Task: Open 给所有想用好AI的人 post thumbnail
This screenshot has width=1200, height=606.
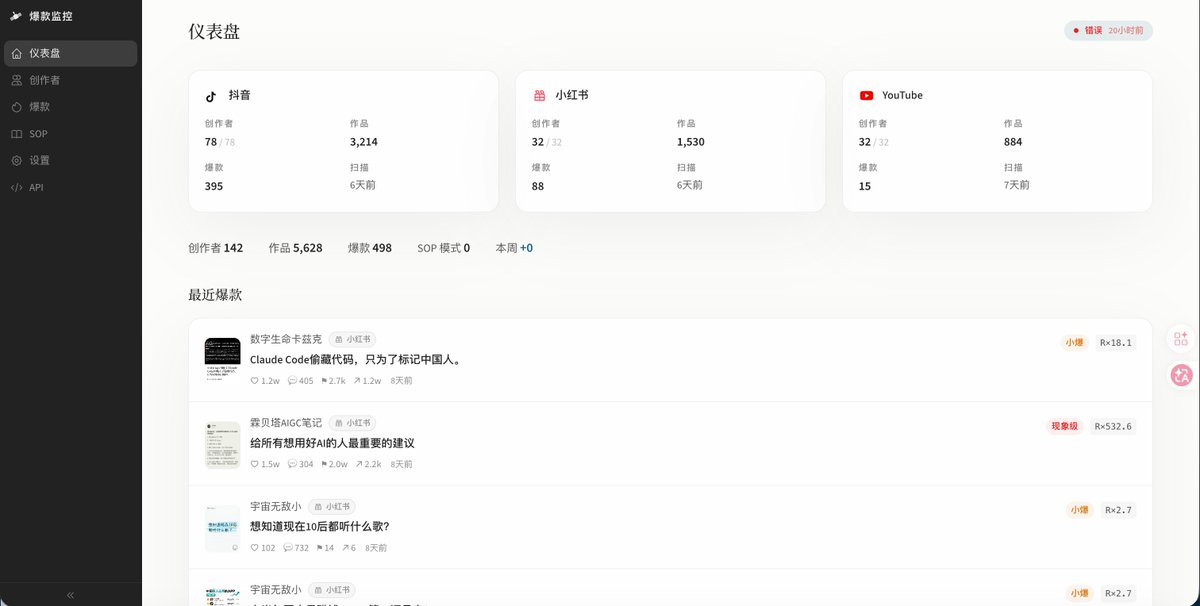Action: (x=222, y=445)
